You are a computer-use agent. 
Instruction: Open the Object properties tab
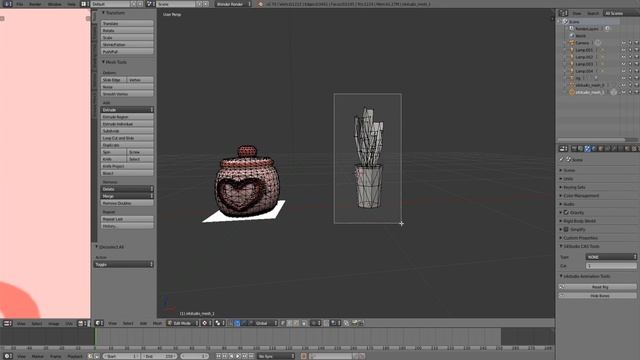(601, 149)
